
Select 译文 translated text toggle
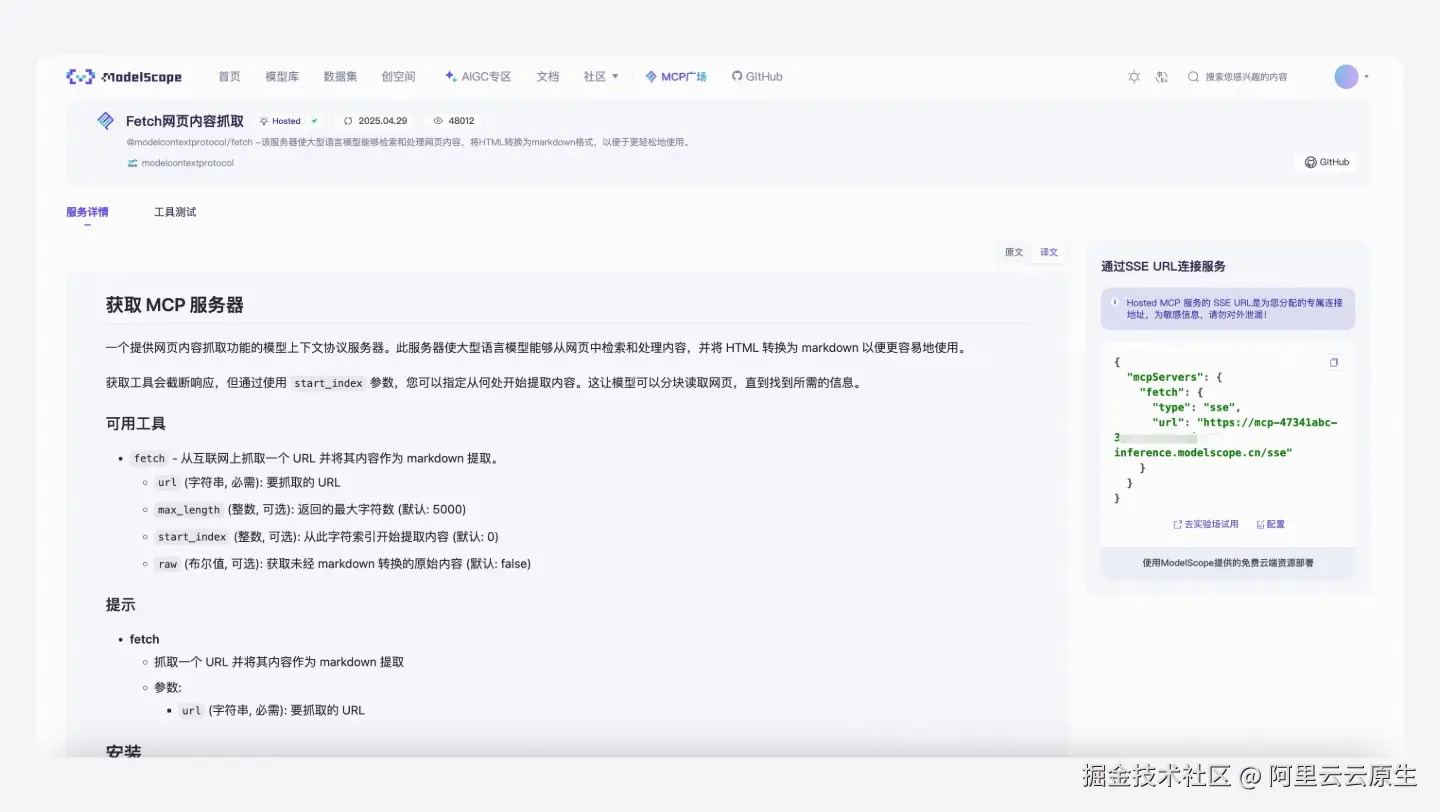[1049, 252]
